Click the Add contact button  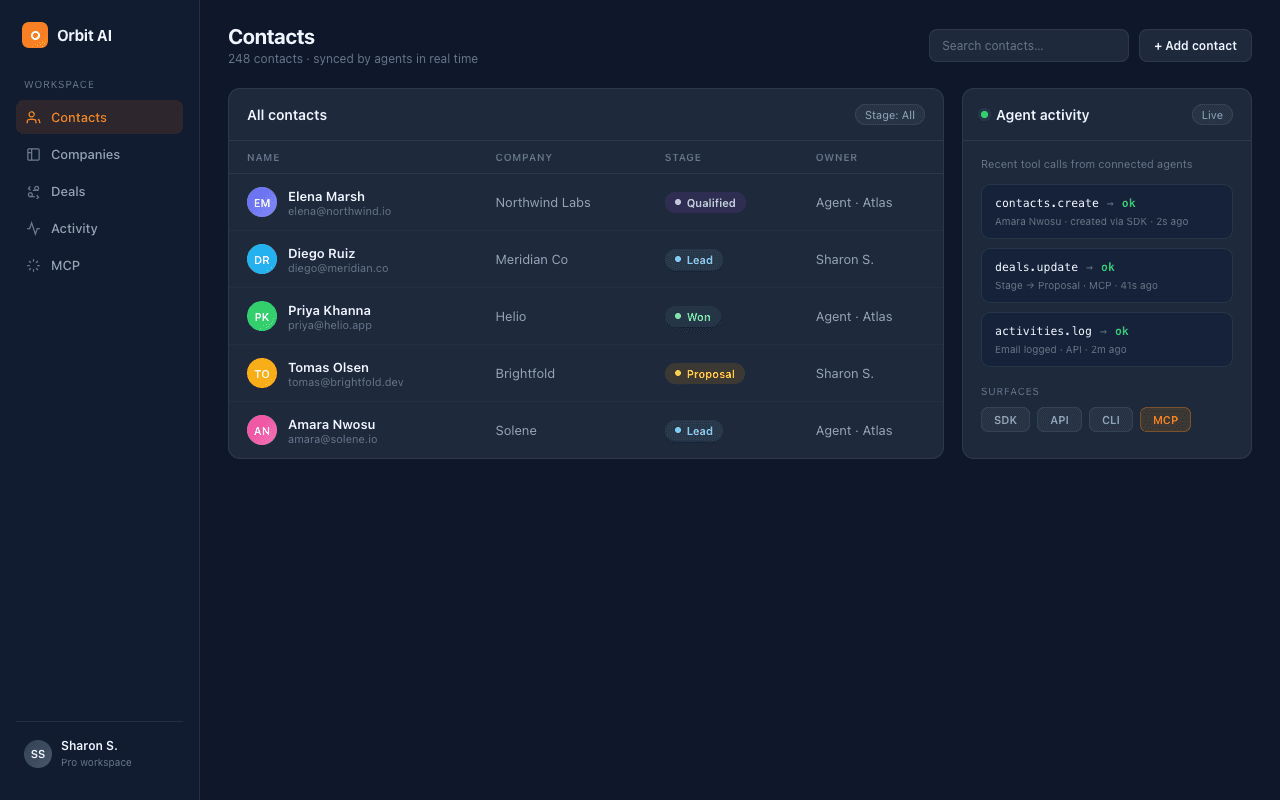click(1195, 45)
